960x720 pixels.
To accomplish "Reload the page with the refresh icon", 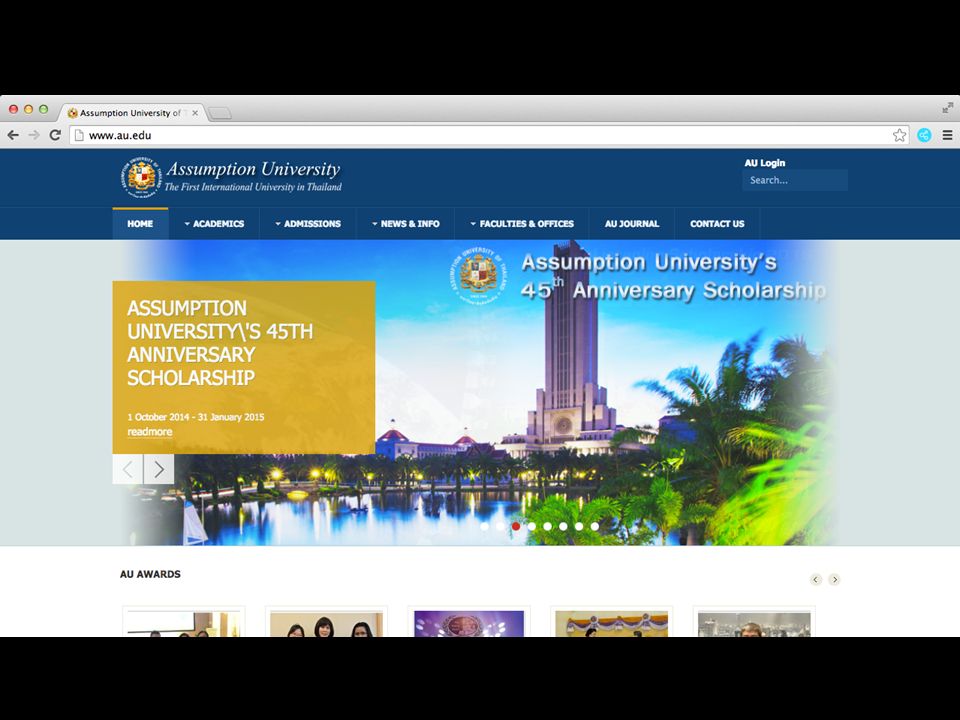I will (x=55, y=135).
